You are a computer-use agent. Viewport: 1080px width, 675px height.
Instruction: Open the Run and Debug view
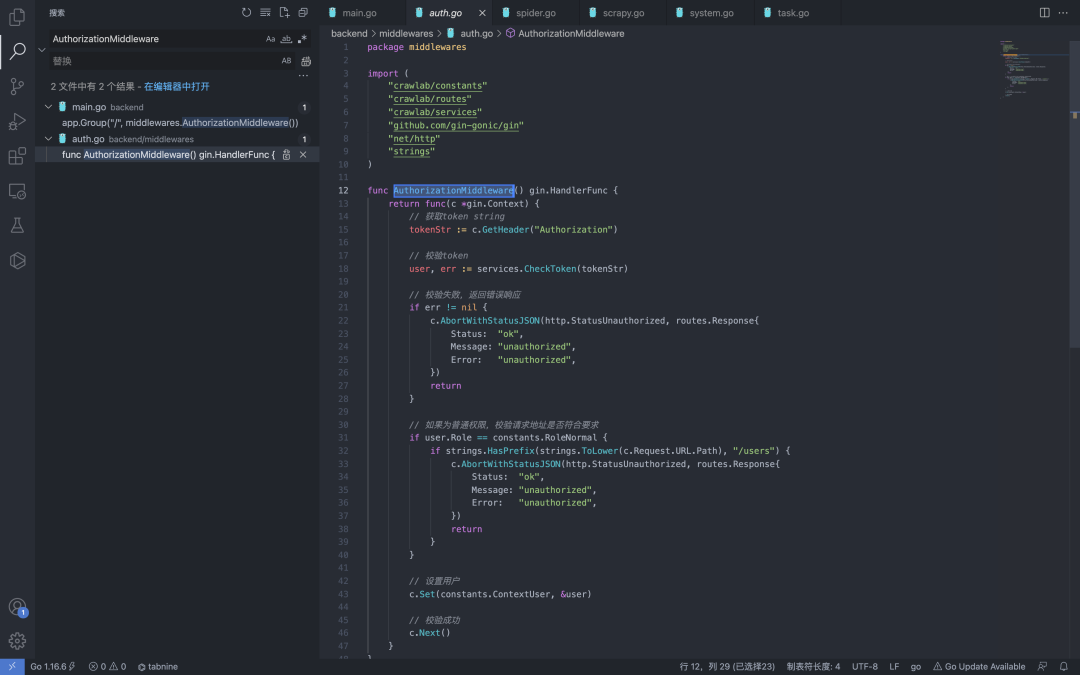(17, 122)
